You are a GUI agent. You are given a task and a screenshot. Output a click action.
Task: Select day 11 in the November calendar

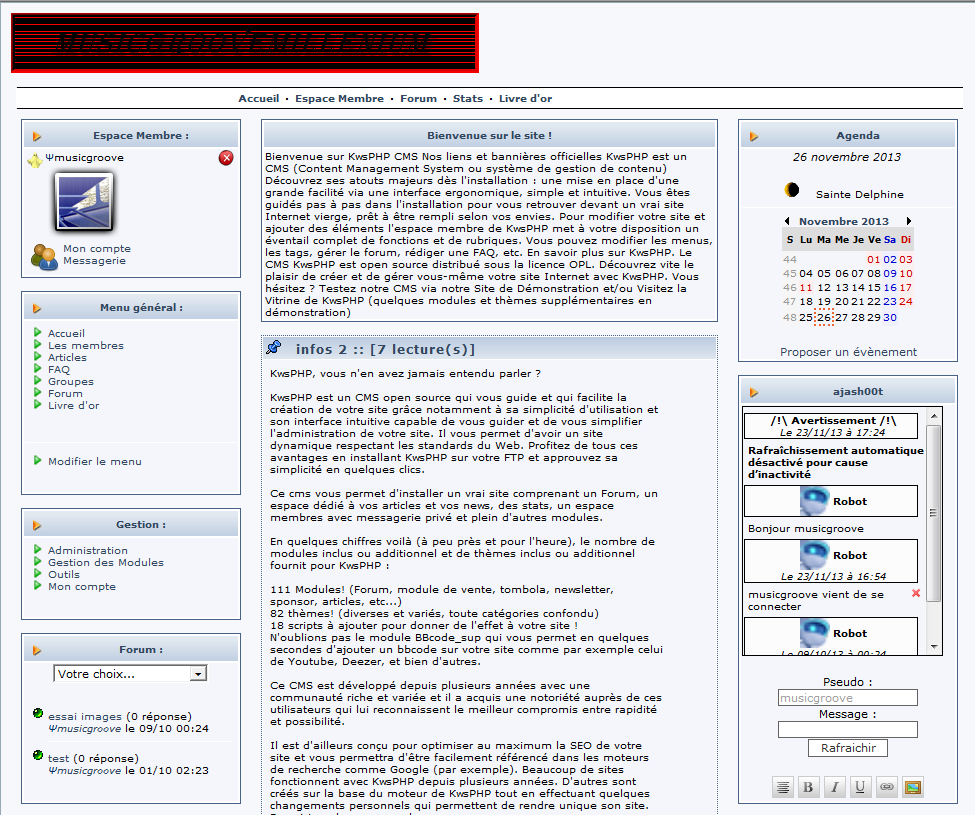point(806,287)
